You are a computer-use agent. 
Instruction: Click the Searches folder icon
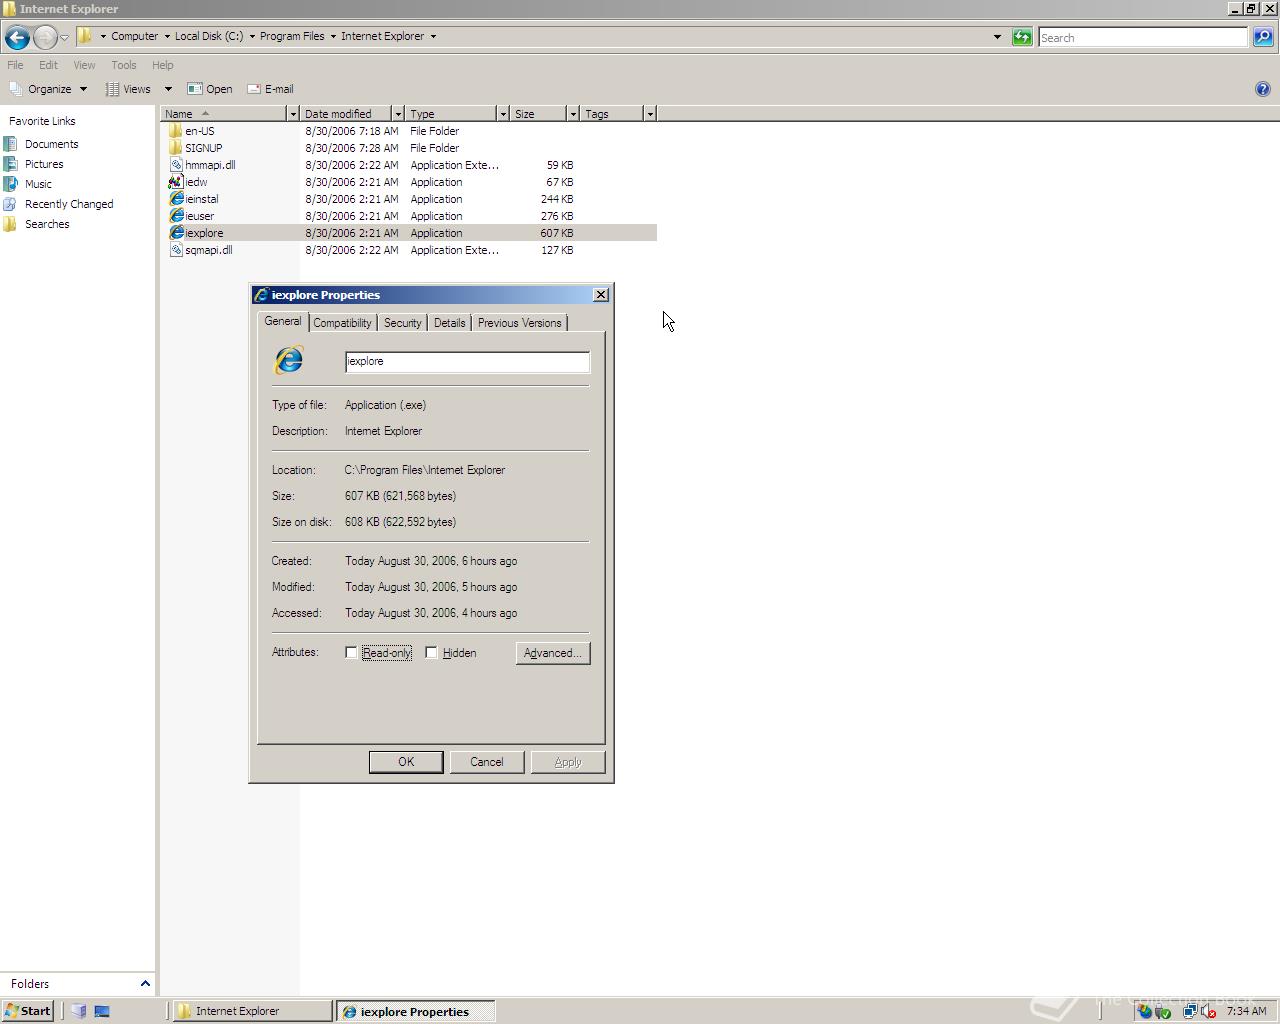click(x=11, y=224)
